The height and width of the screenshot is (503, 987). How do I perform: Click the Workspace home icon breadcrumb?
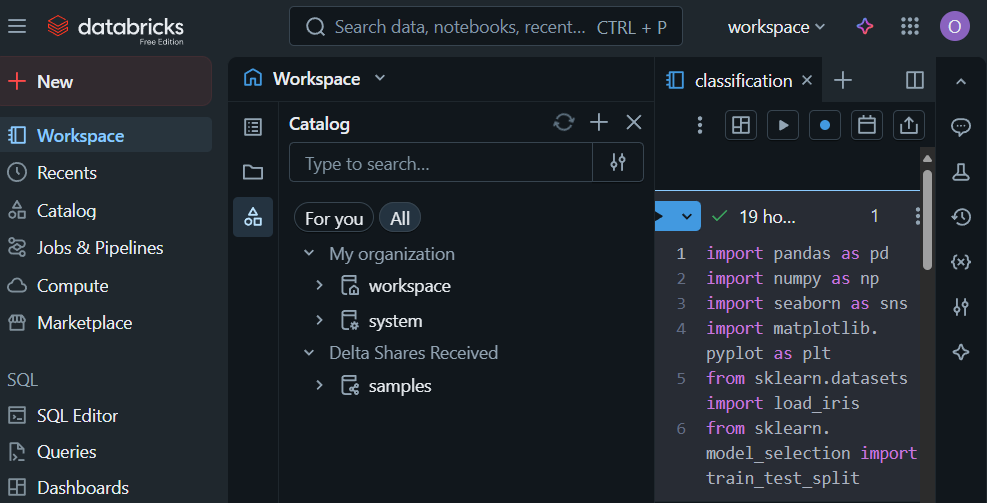point(253,79)
